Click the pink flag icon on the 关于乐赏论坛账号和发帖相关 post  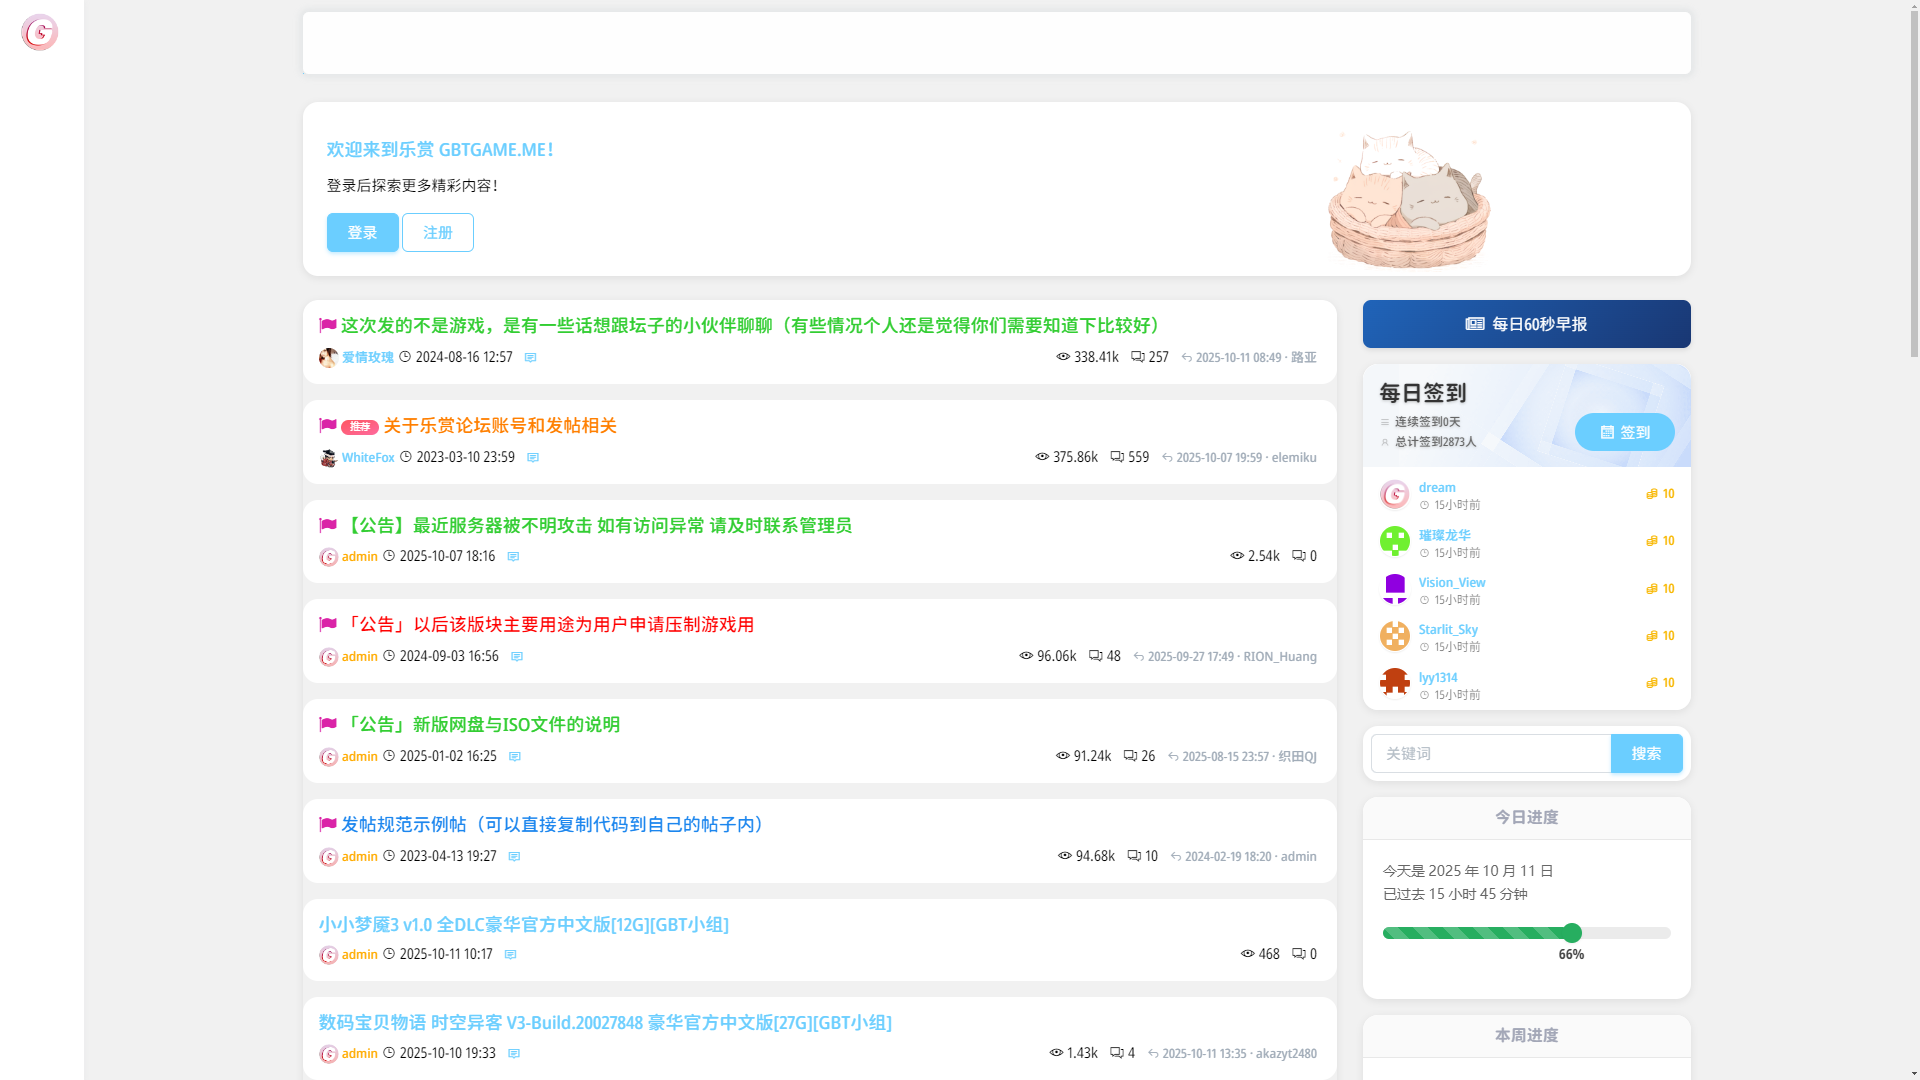328,425
